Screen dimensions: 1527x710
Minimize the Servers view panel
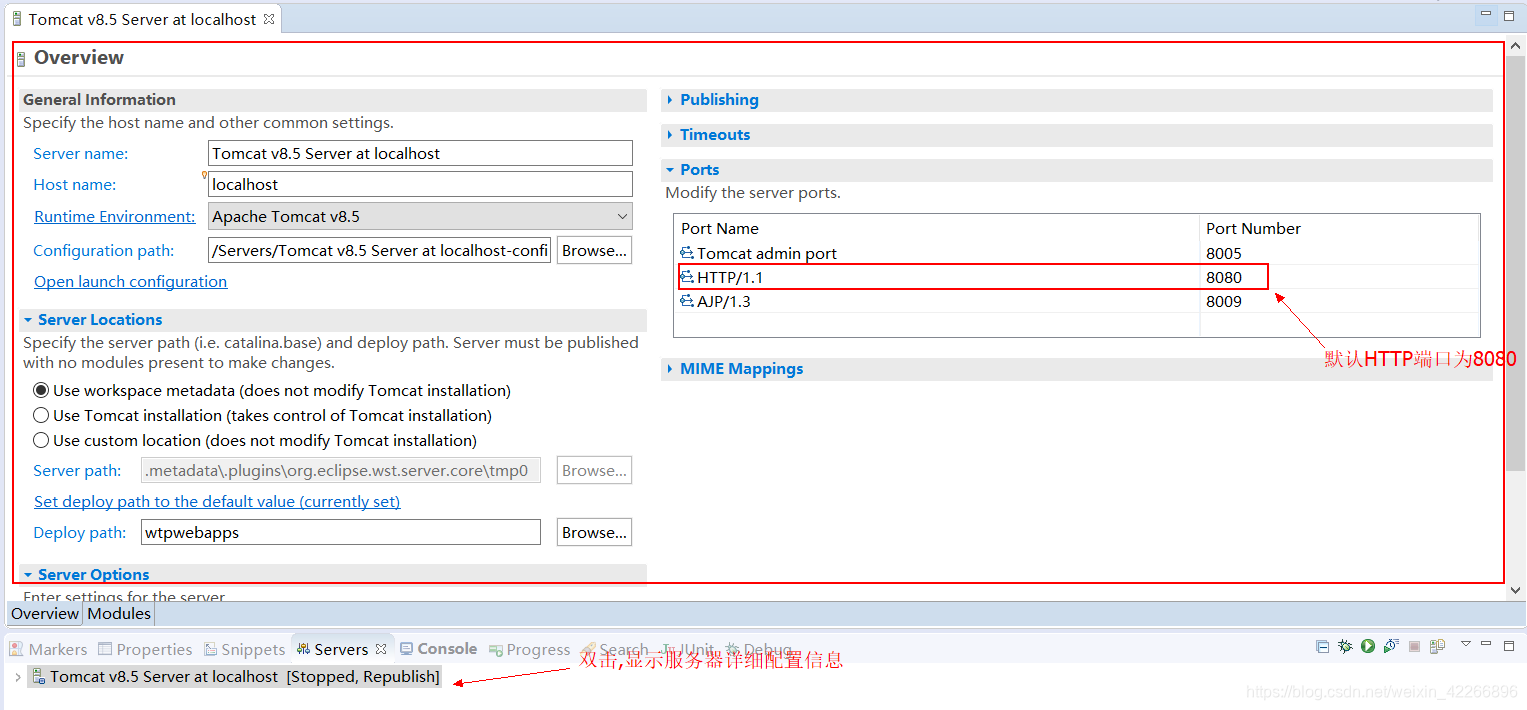[x=1486, y=643]
